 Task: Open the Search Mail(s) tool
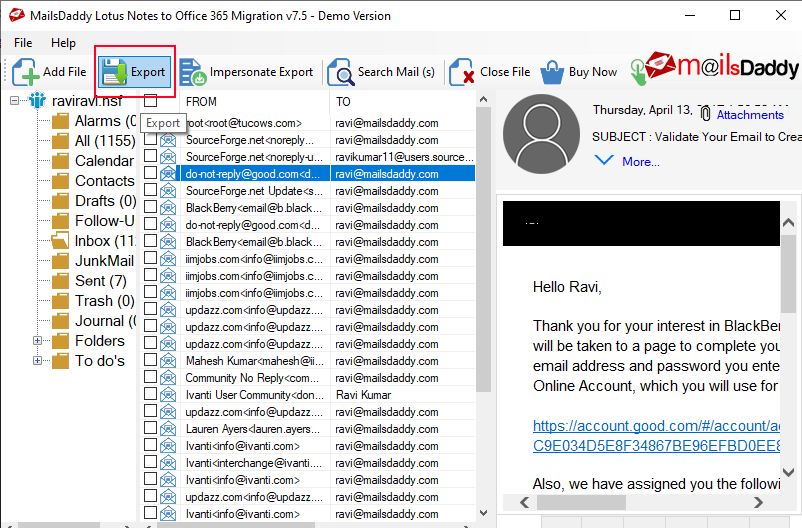tap(381, 72)
